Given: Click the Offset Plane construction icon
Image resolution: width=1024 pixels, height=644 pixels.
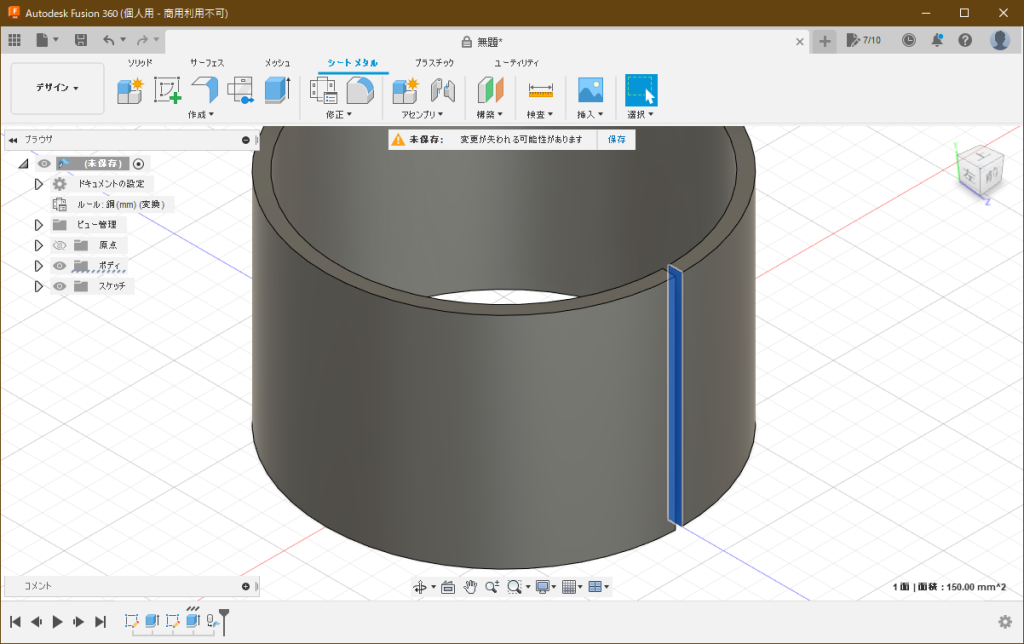Looking at the screenshot, I should [490, 91].
